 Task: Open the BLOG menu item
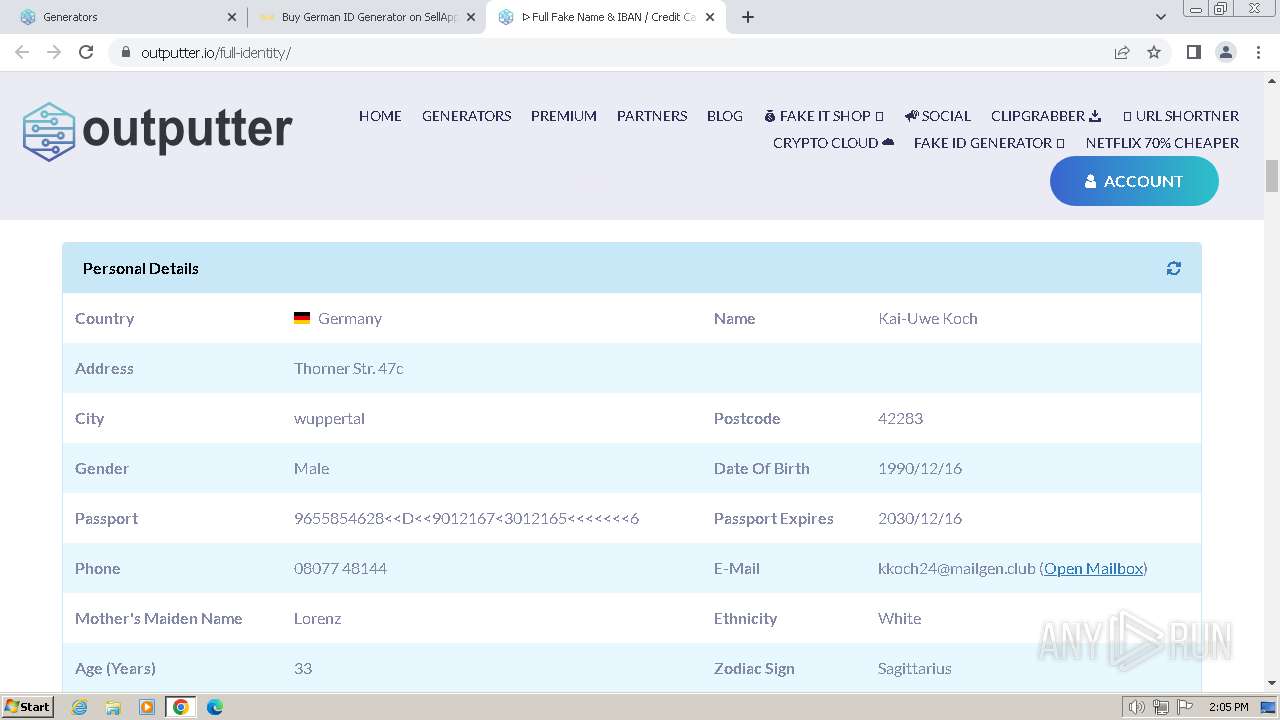tap(725, 116)
